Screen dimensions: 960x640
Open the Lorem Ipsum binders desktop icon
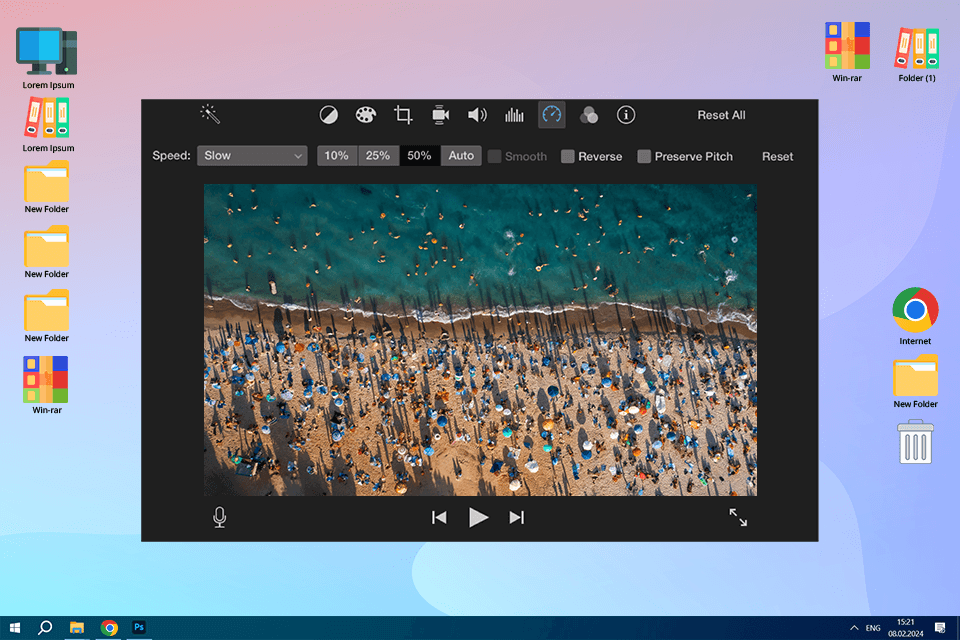click(x=48, y=125)
